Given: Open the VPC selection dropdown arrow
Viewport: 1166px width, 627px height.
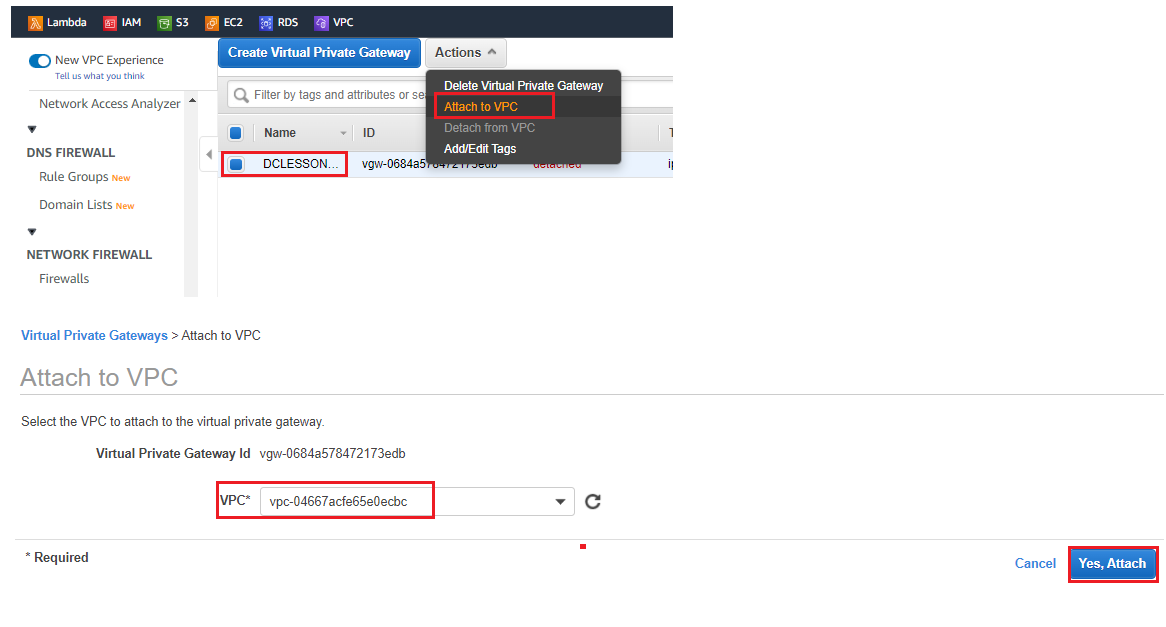Looking at the screenshot, I should point(560,502).
